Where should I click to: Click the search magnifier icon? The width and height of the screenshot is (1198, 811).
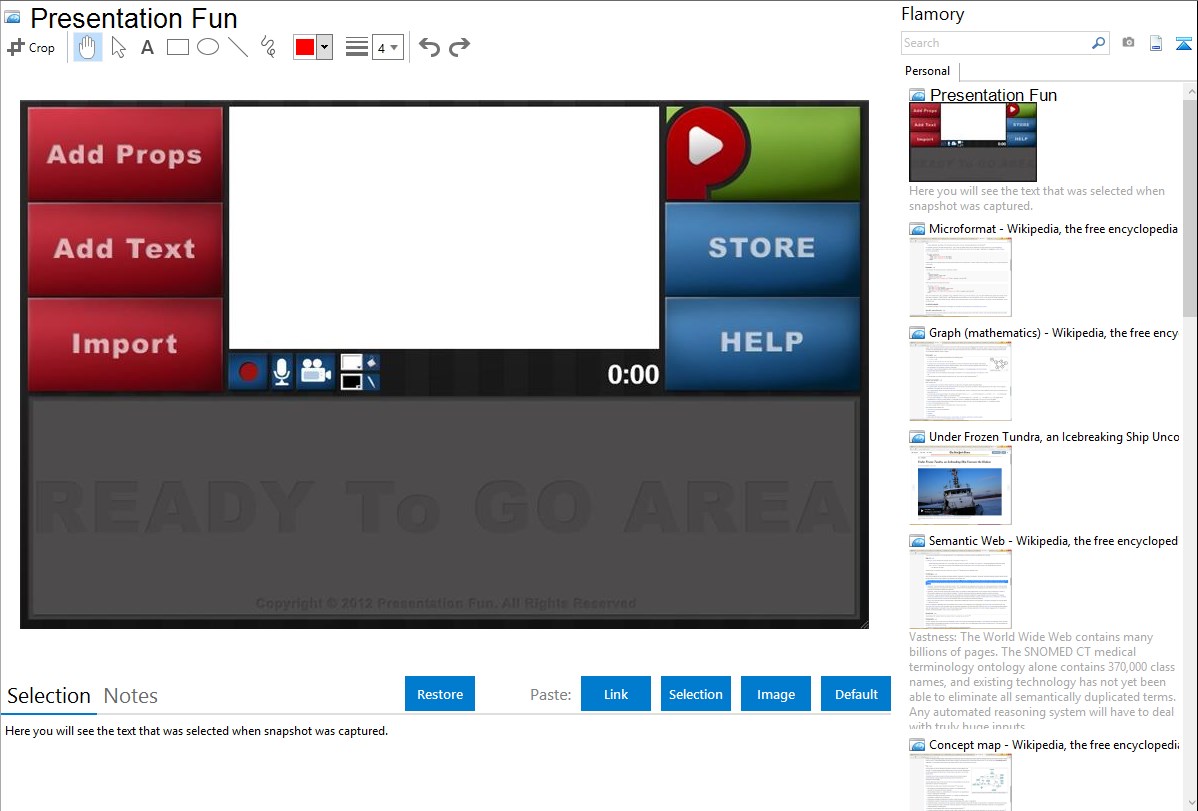(x=1099, y=44)
